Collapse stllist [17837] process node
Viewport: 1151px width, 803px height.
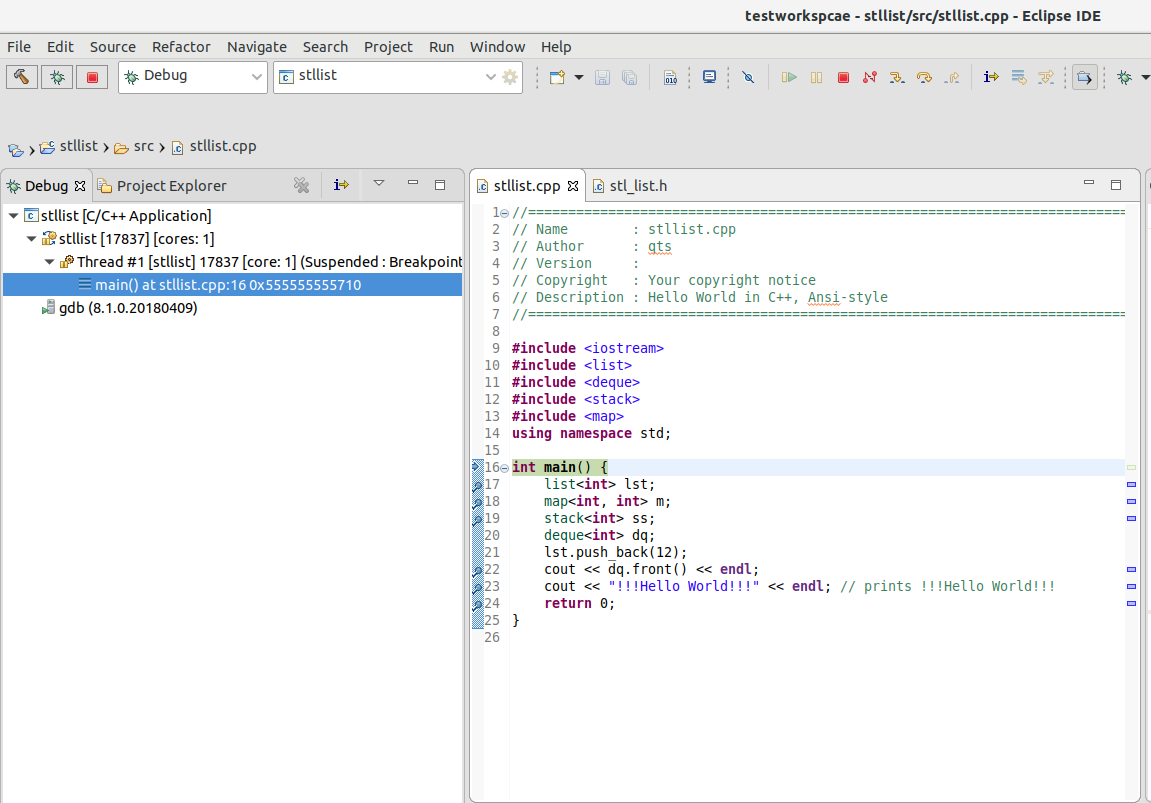click(32, 239)
